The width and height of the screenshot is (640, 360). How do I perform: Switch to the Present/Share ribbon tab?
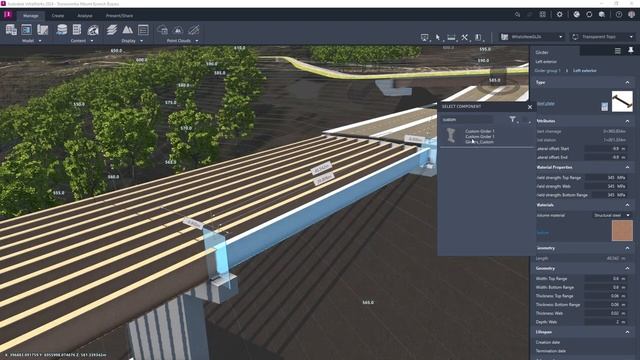point(120,16)
